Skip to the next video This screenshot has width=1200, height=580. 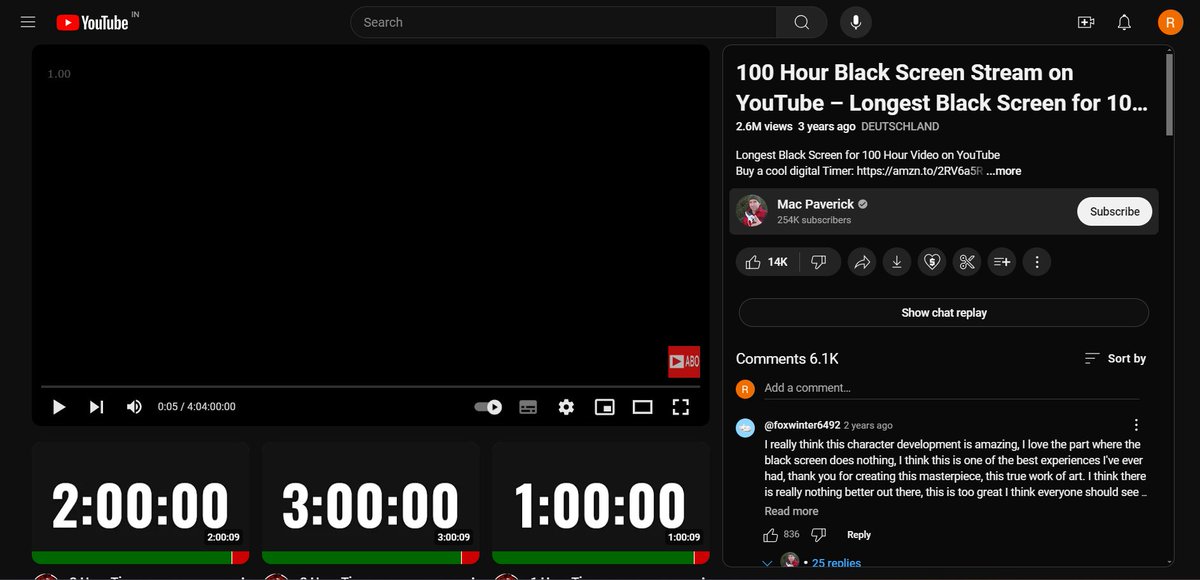96,407
